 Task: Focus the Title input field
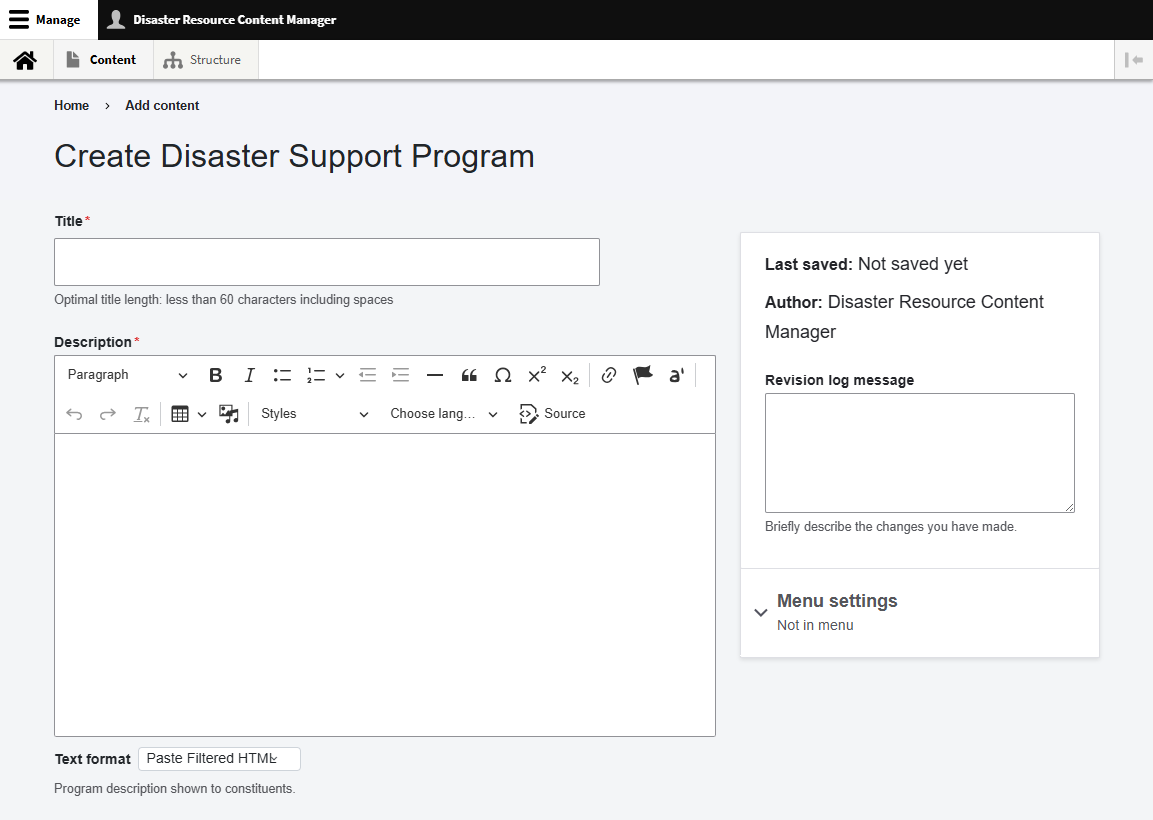[327, 262]
